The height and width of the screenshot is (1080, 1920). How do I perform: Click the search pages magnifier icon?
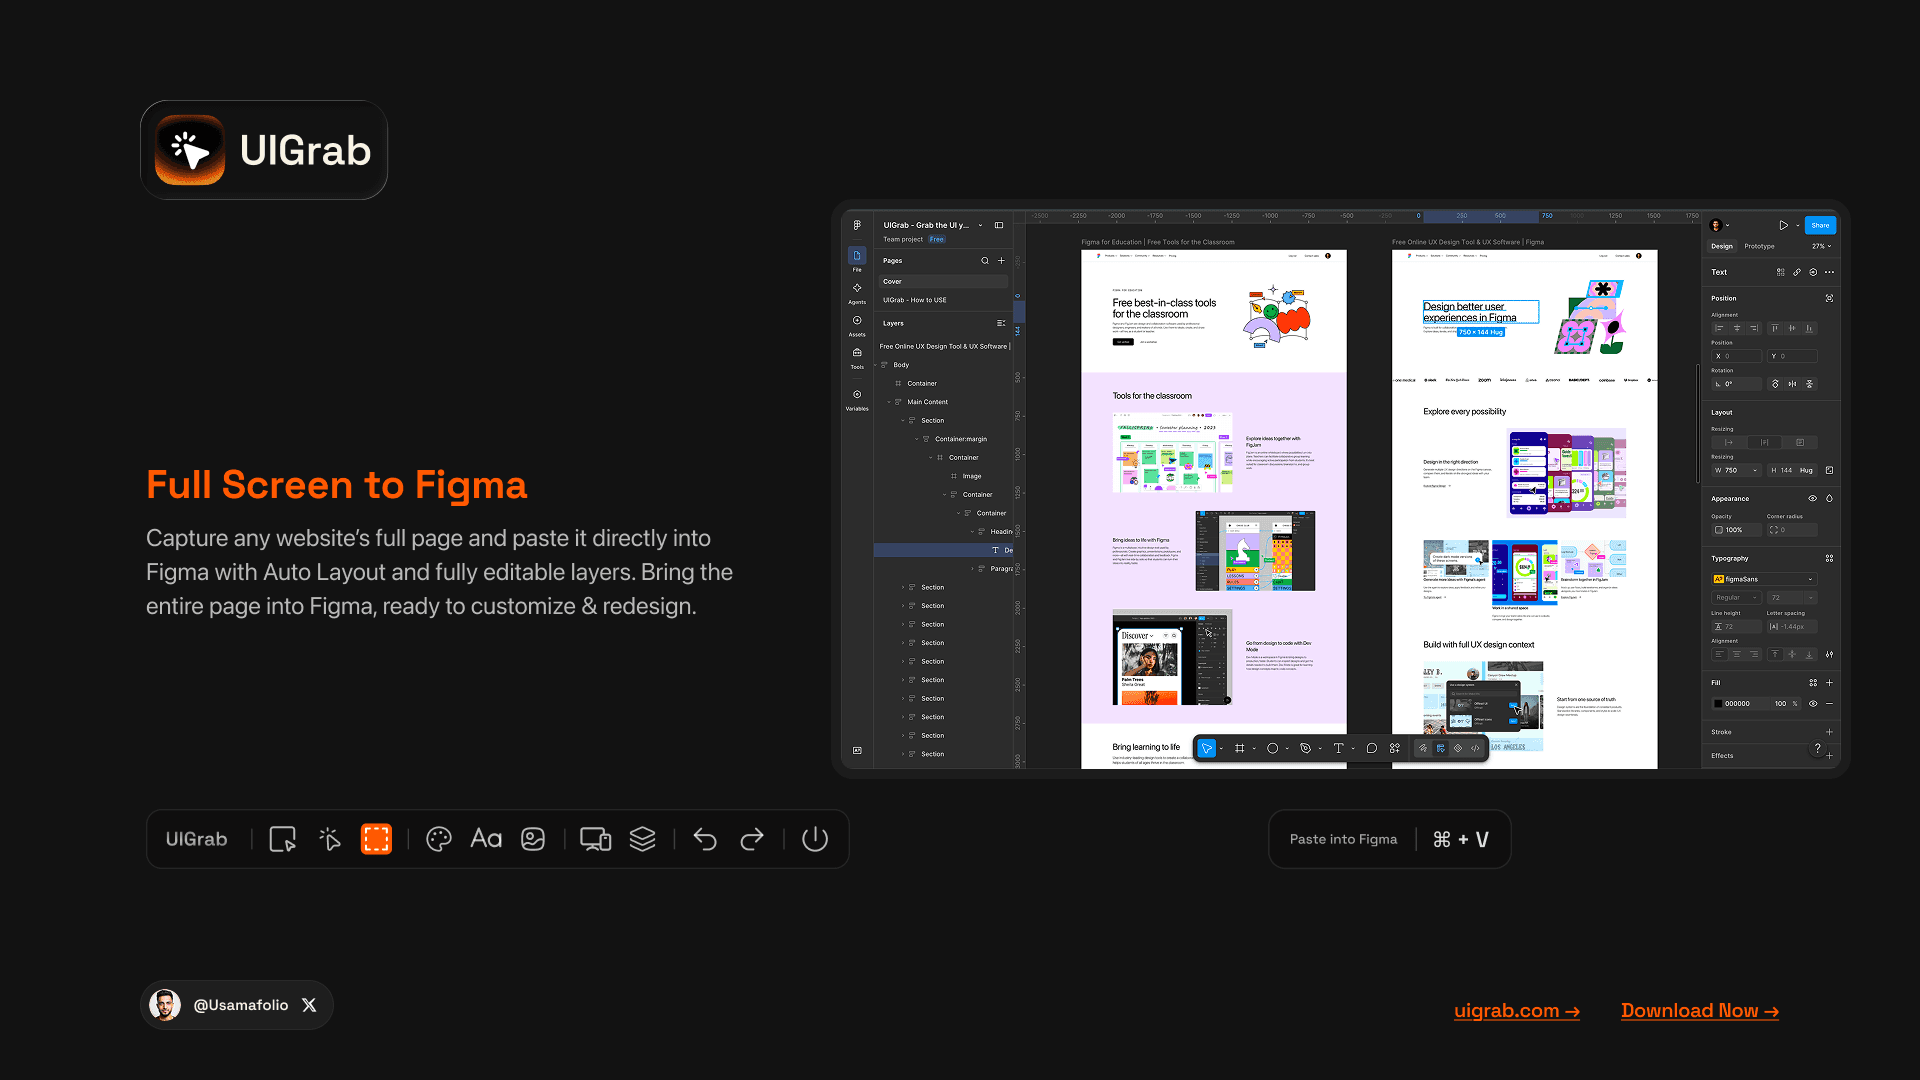click(985, 261)
